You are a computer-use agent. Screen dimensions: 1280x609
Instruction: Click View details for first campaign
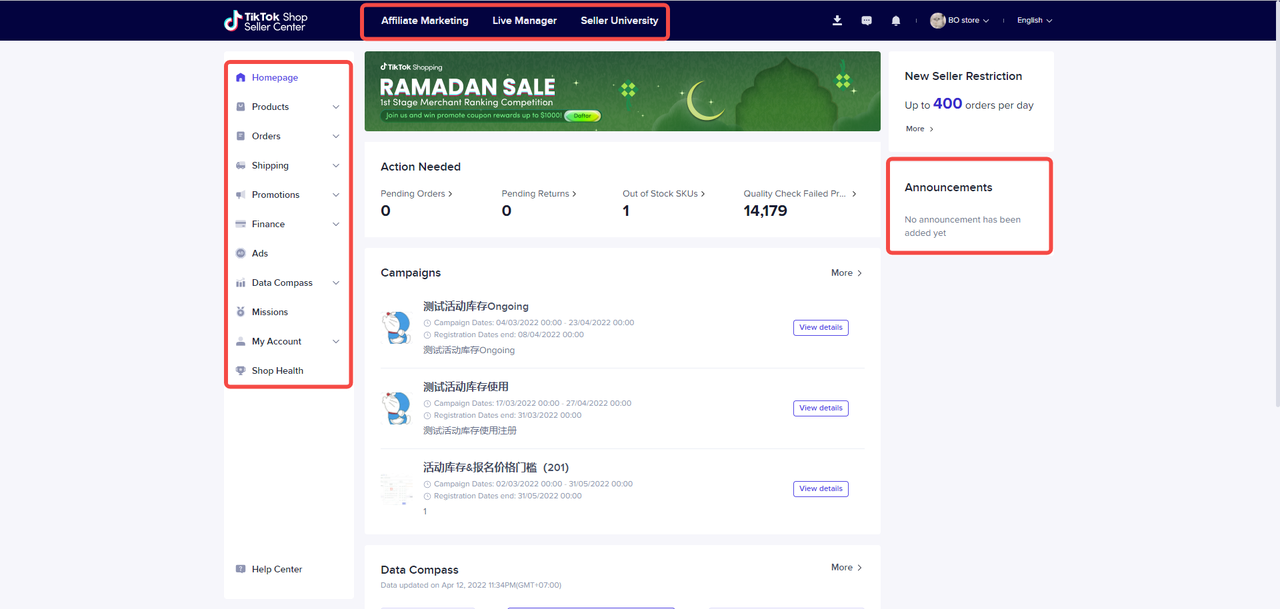tap(820, 328)
